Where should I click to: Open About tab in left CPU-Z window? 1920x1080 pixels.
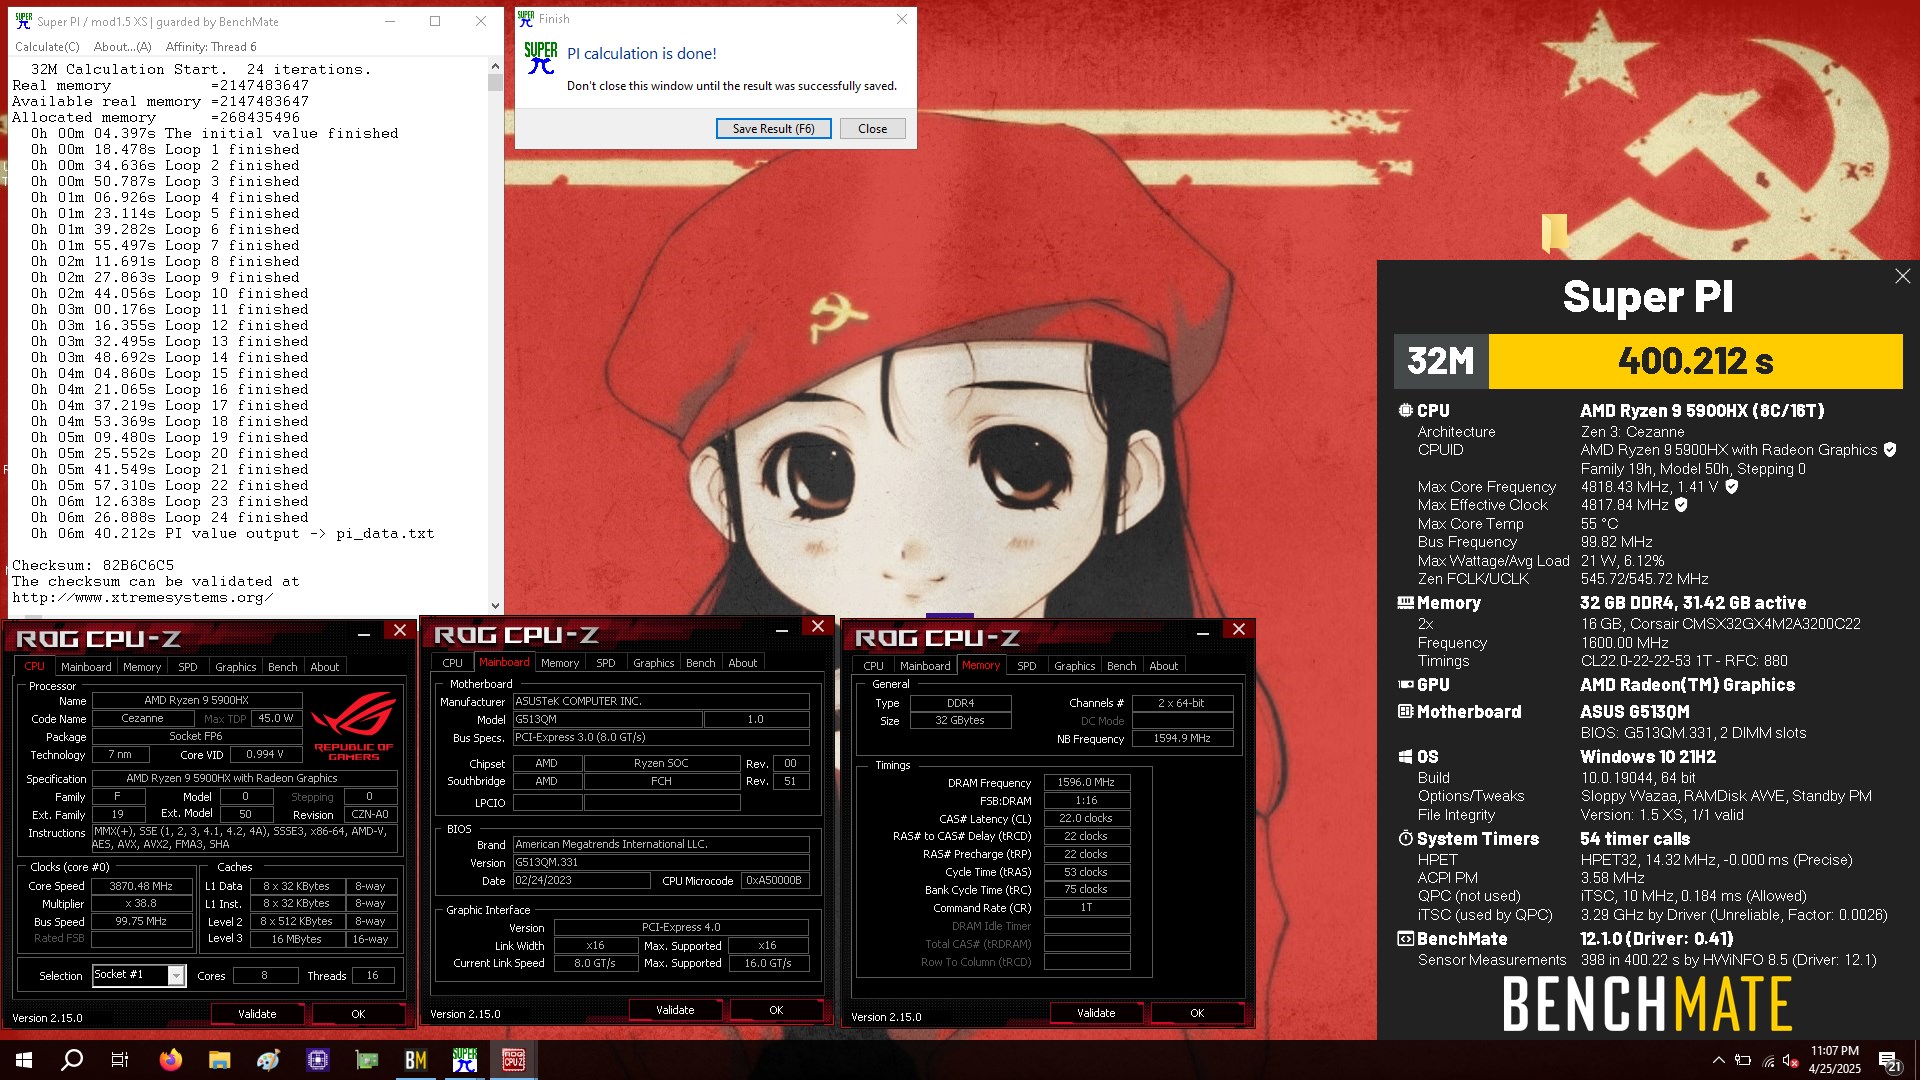[325, 667]
